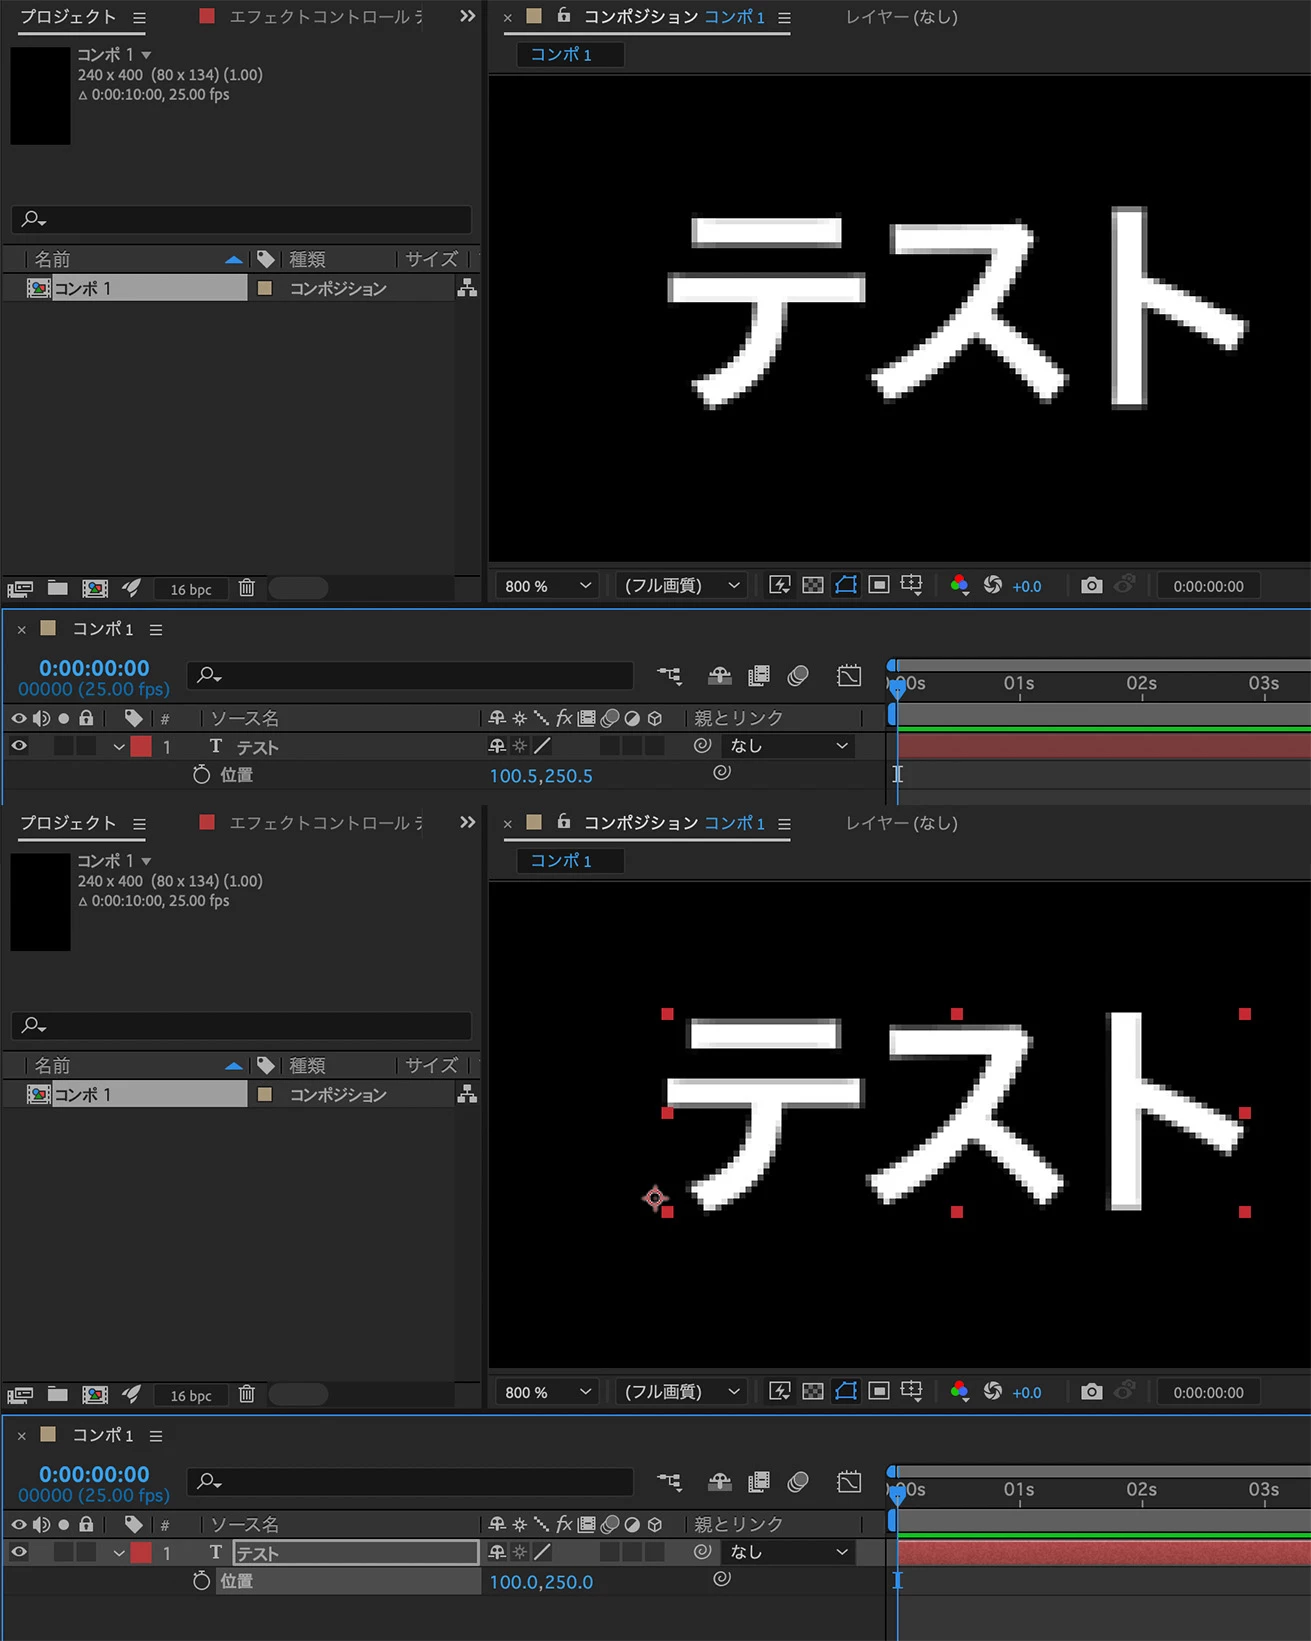The height and width of the screenshot is (1641, 1311).
Task: Click 16 bpc button in upper project panel
Action: pyautogui.click(x=191, y=589)
